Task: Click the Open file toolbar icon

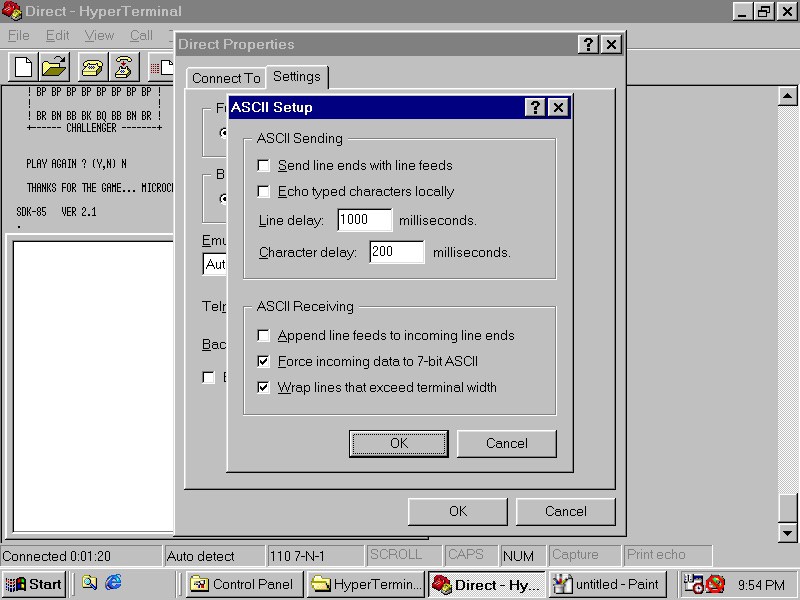Action: [x=54, y=67]
